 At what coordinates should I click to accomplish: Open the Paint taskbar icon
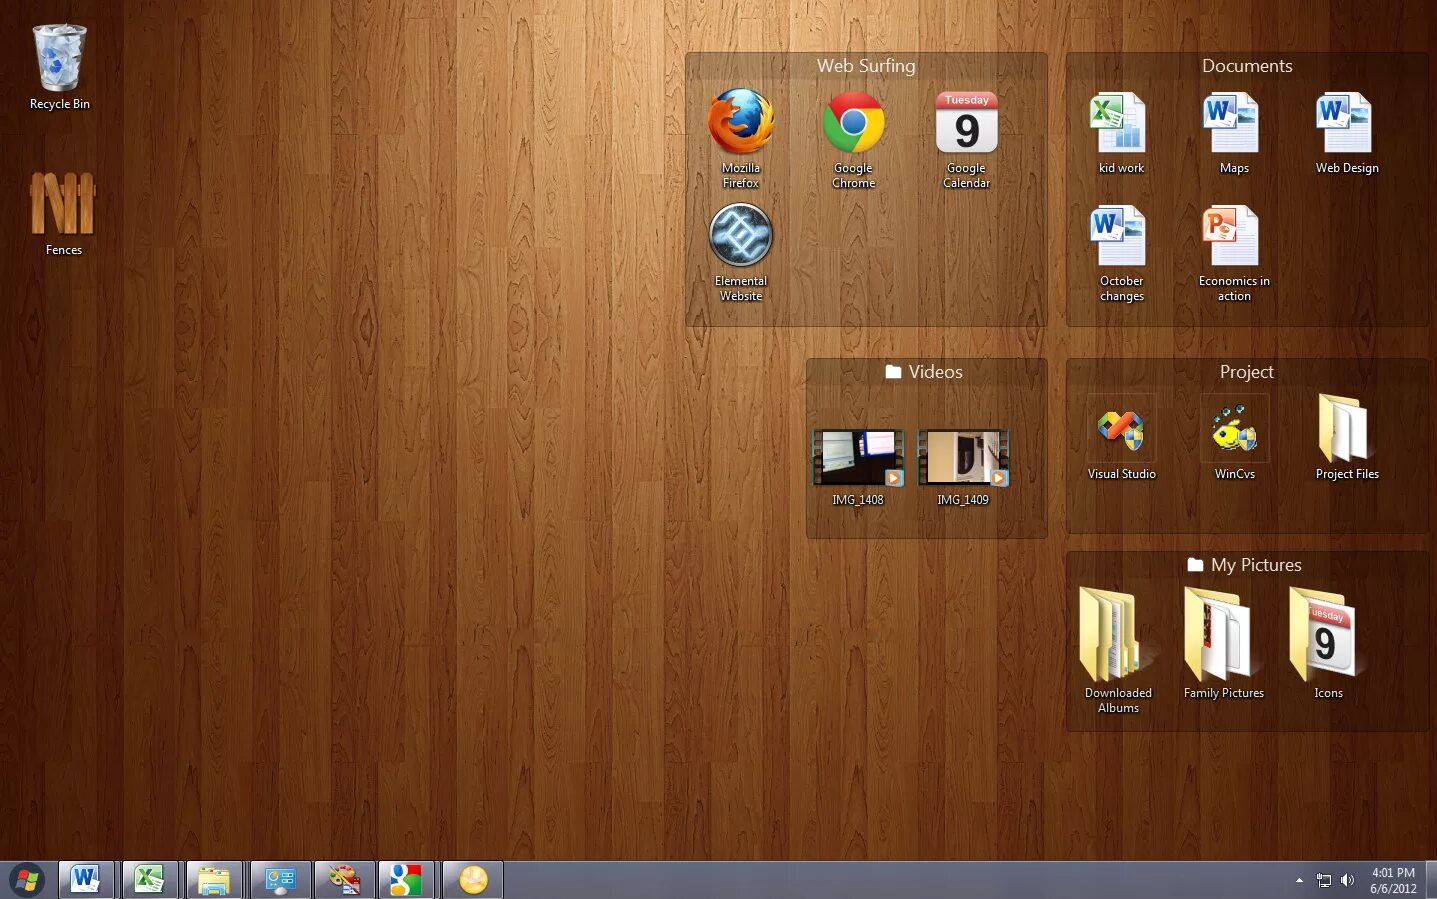click(345, 880)
